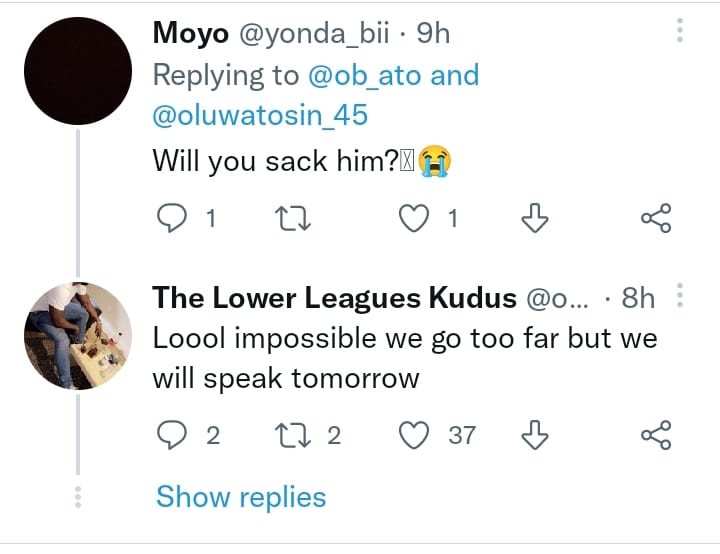The image size is (720, 554).
Task: Open The Lower Leagues Kudus profile name
Action: click(334, 298)
